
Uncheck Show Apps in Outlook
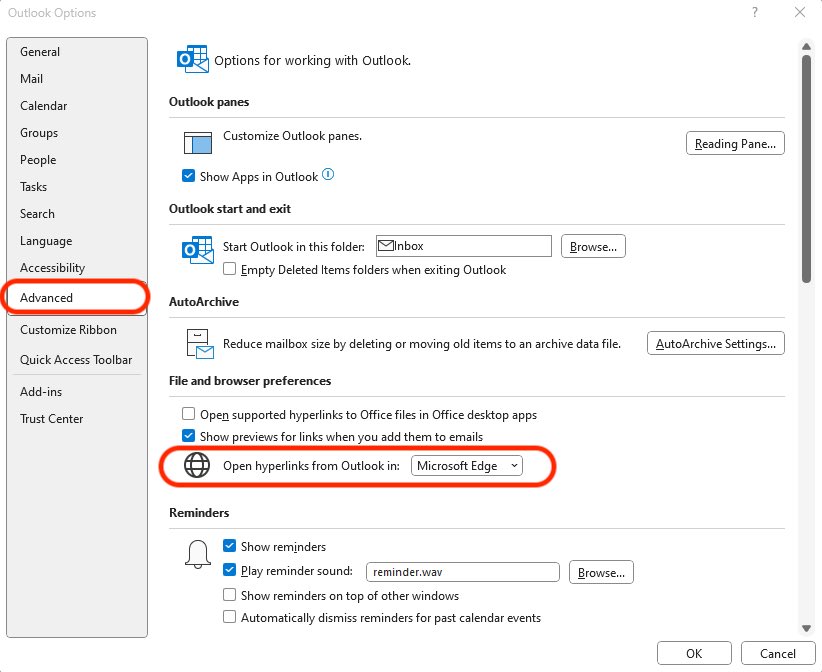[188, 176]
